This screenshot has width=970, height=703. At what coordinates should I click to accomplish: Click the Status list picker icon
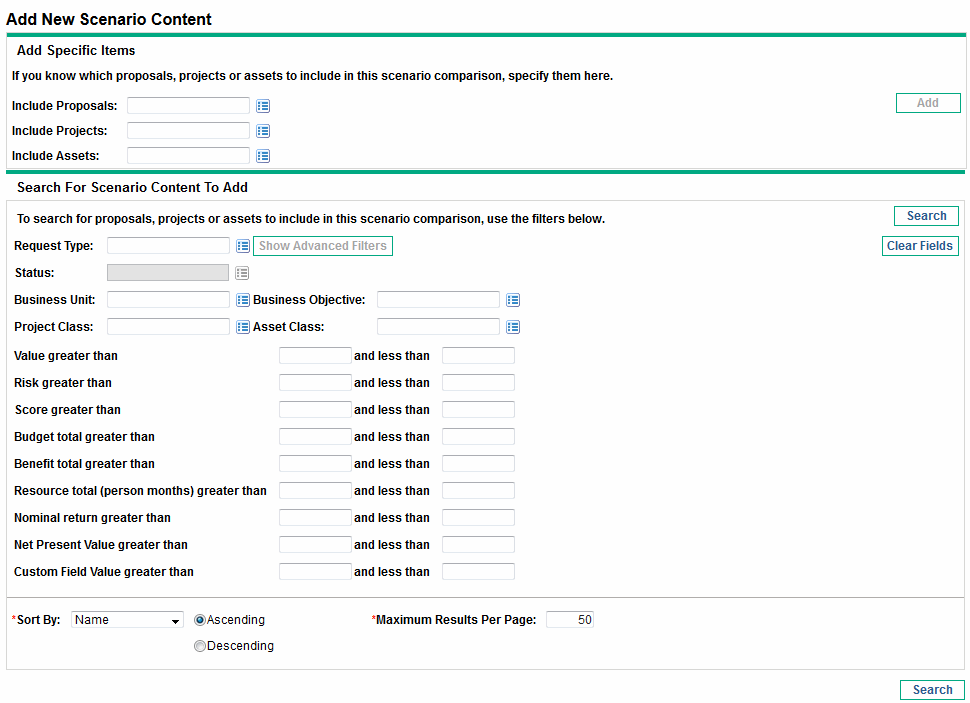click(x=242, y=273)
